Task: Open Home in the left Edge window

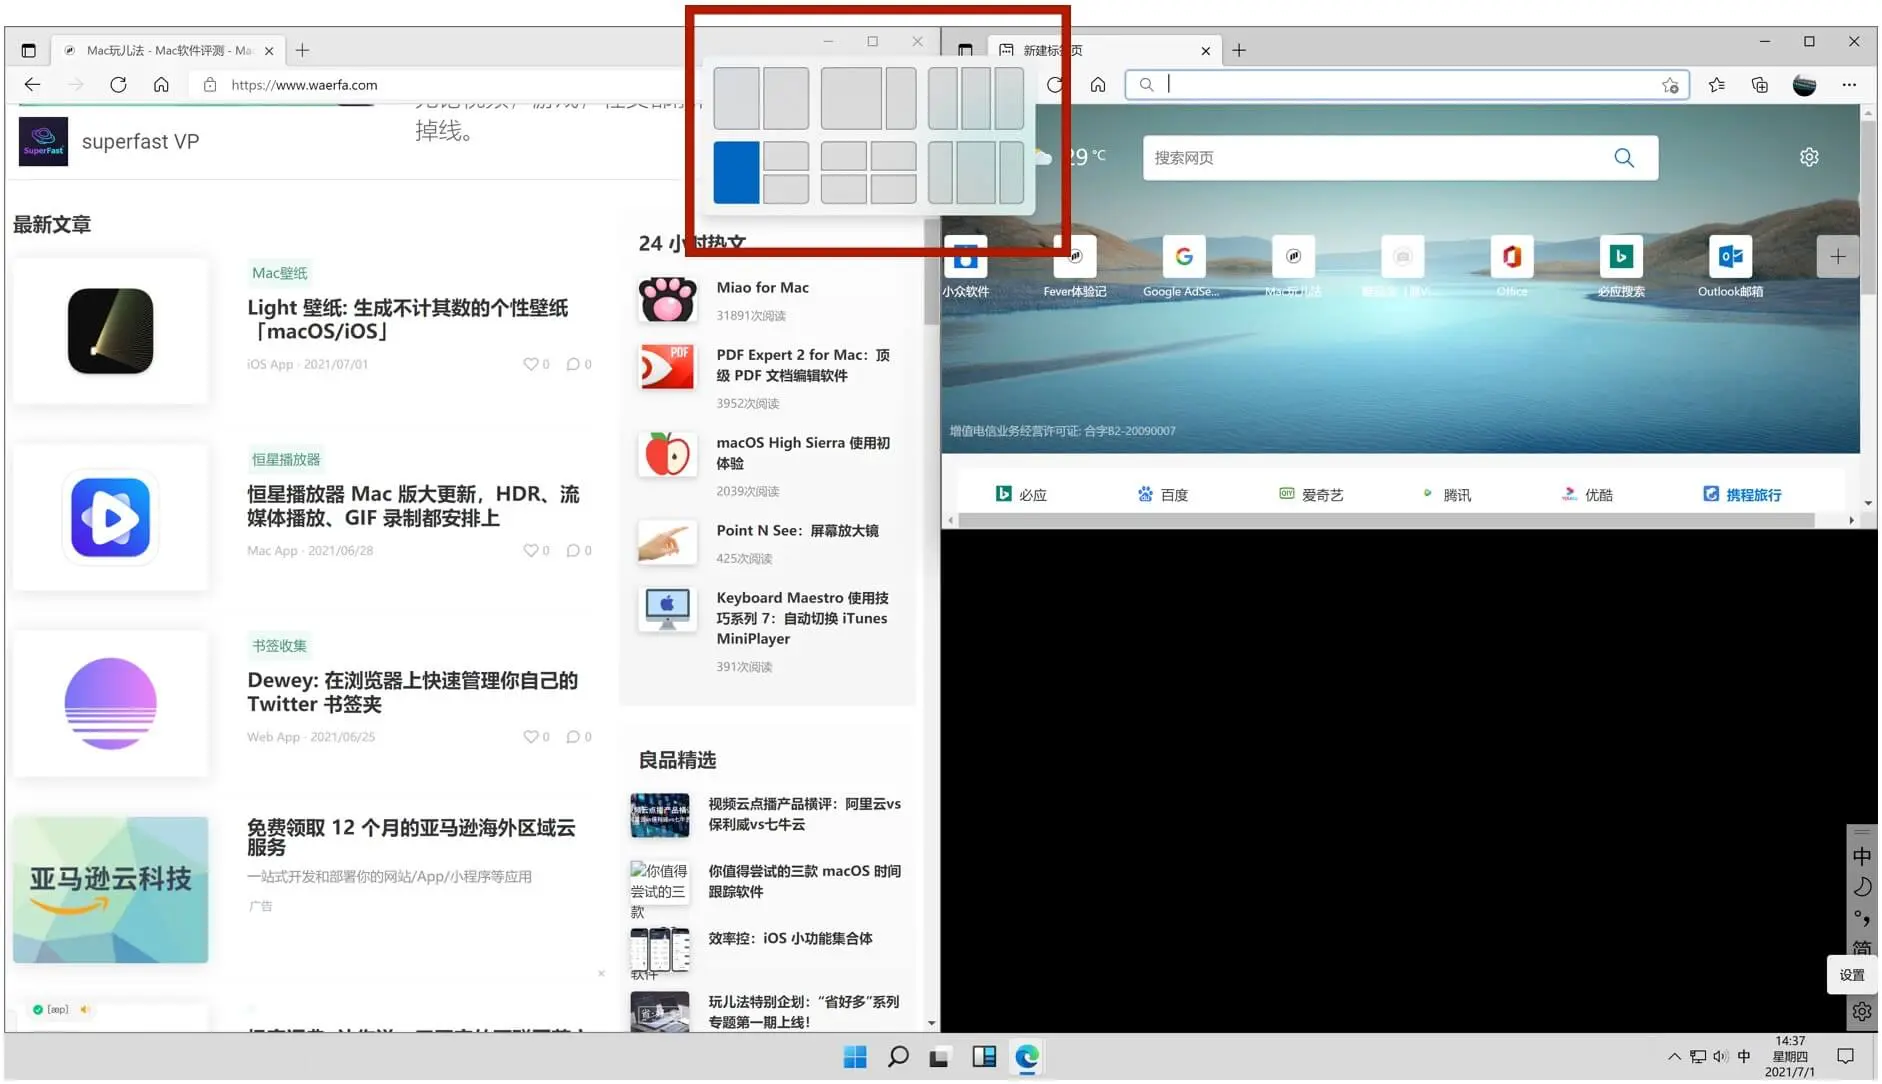Action: click(x=161, y=85)
